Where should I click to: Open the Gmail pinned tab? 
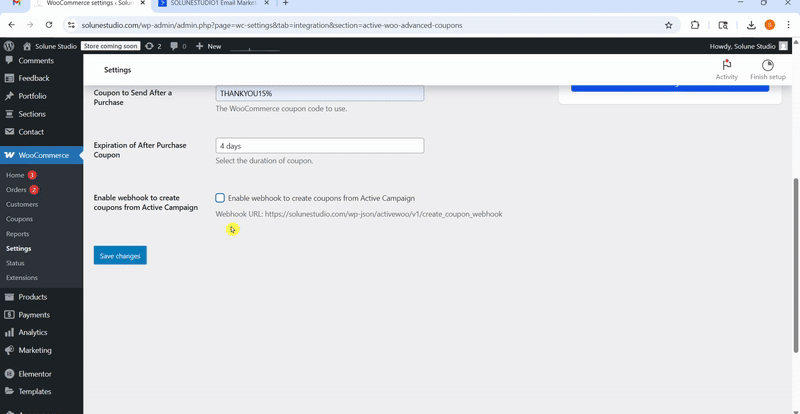(x=16, y=3)
